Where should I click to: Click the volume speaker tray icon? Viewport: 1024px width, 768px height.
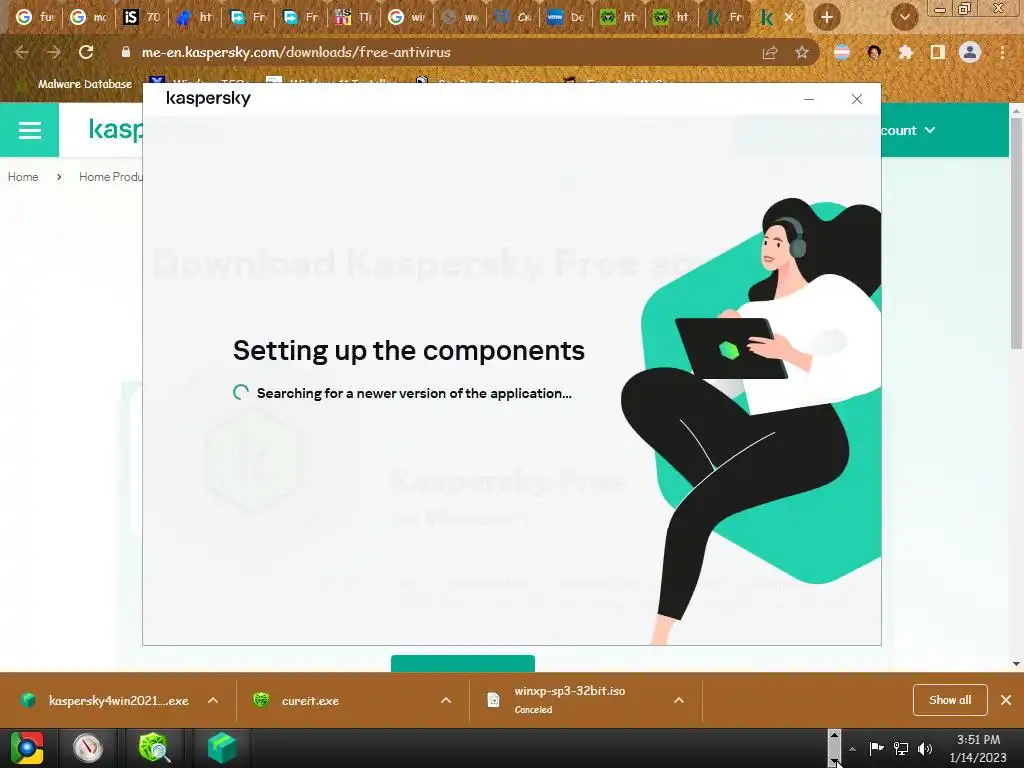pyautogui.click(x=925, y=748)
